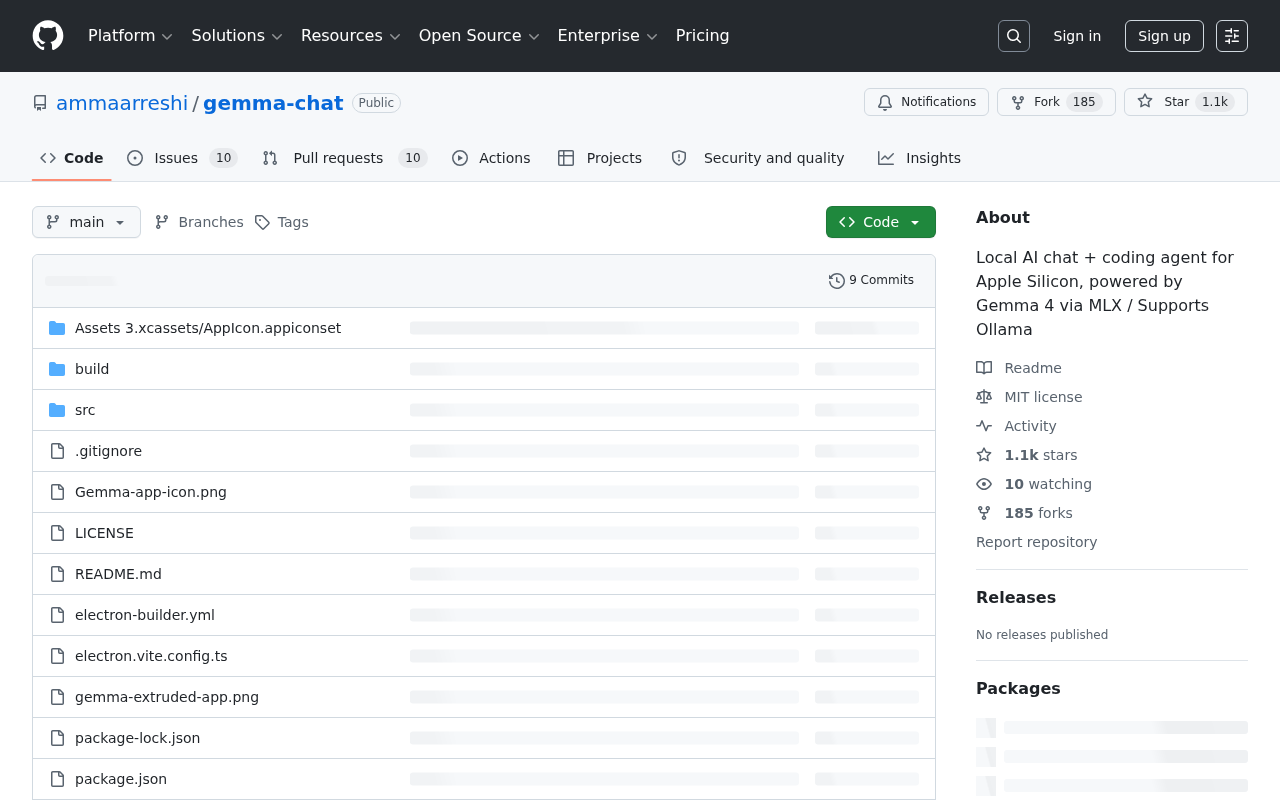The width and height of the screenshot is (1280, 800).
Task: Click the folder icon beside src
Action: click(57, 410)
